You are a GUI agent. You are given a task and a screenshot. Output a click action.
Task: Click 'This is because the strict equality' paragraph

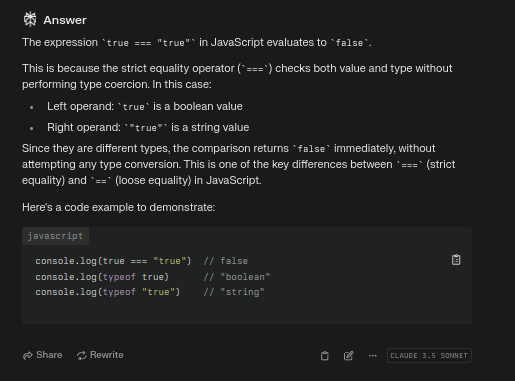click(x=237, y=76)
